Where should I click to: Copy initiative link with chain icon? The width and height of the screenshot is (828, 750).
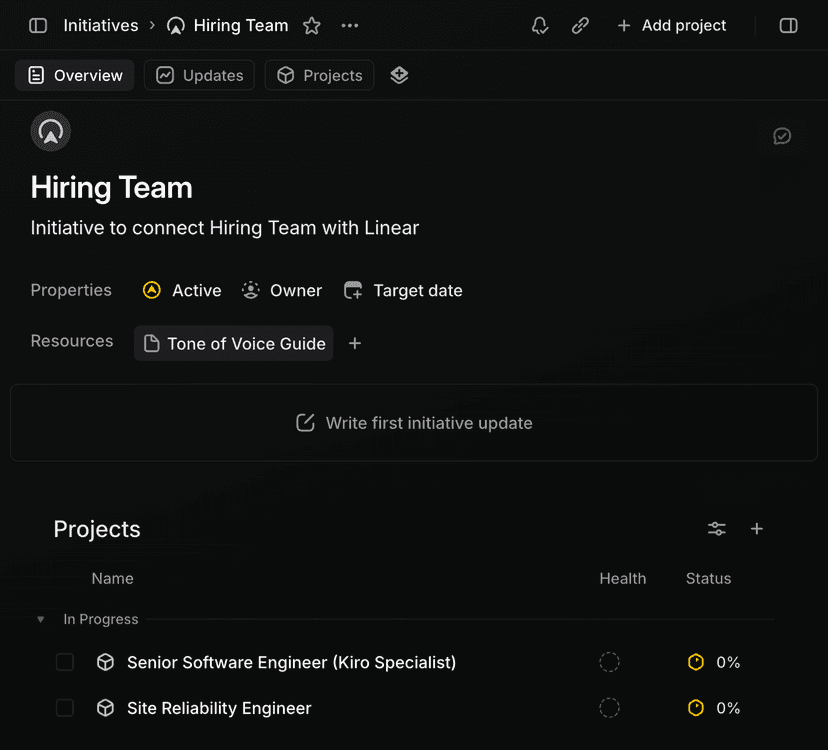pyautogui.click(x=580, y=26)
